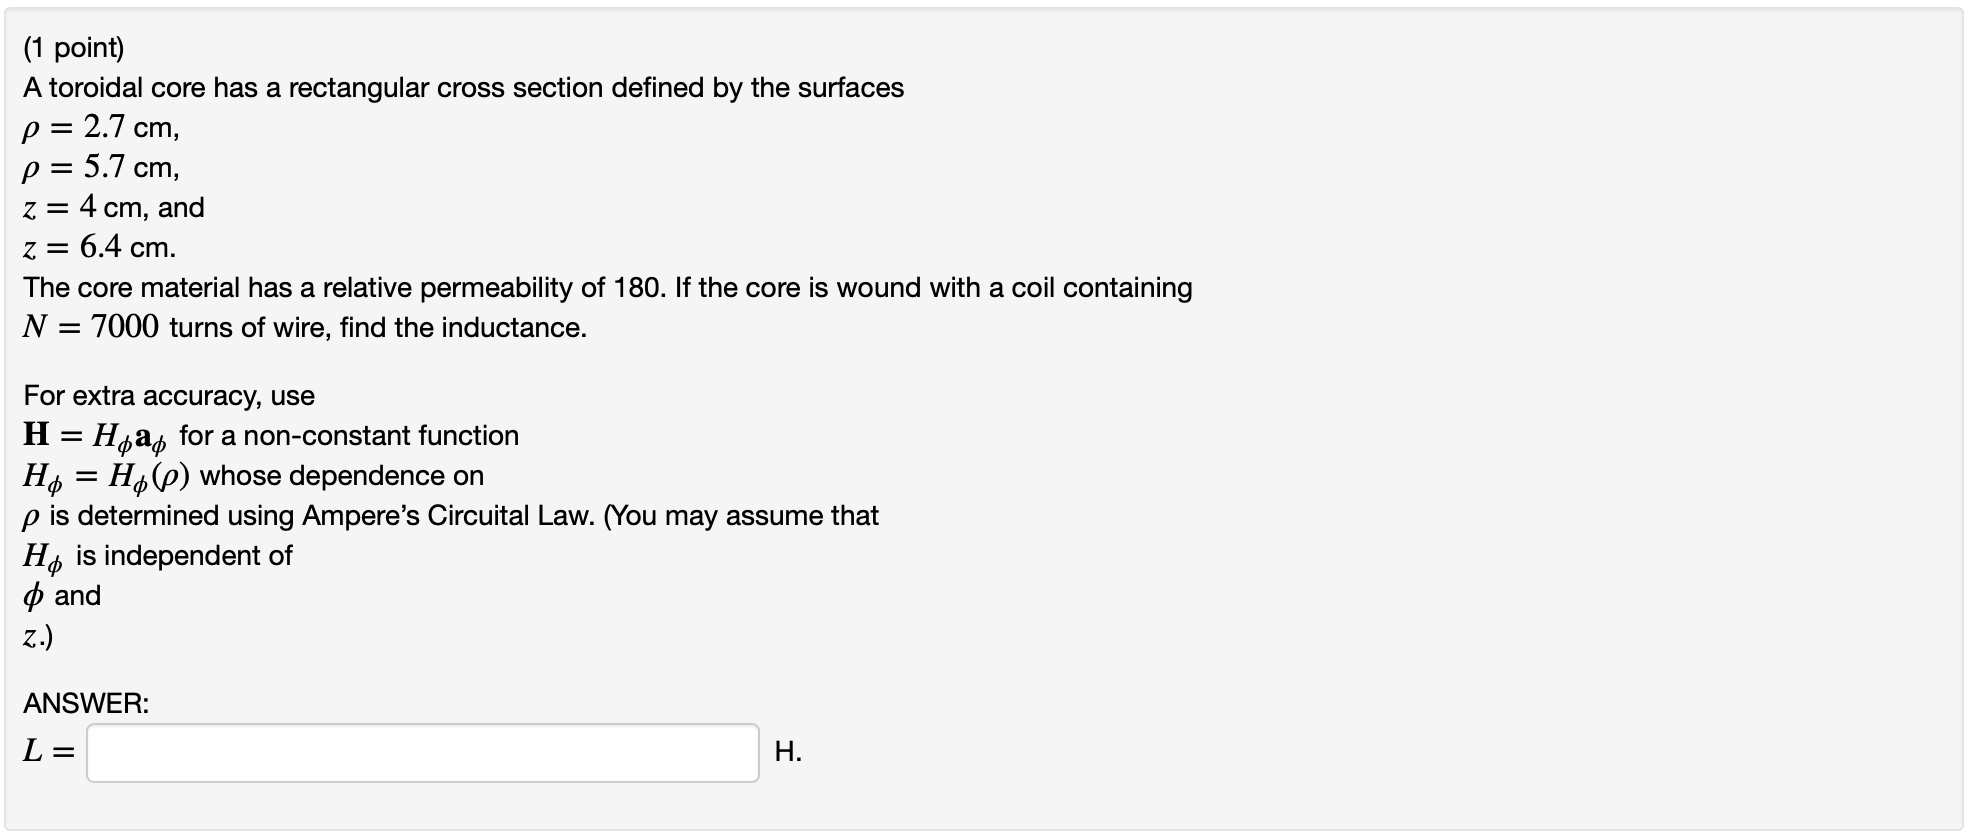Select the problem title about toroidal core
Viewport: 1974px width, 838px height.
point(465,88)
